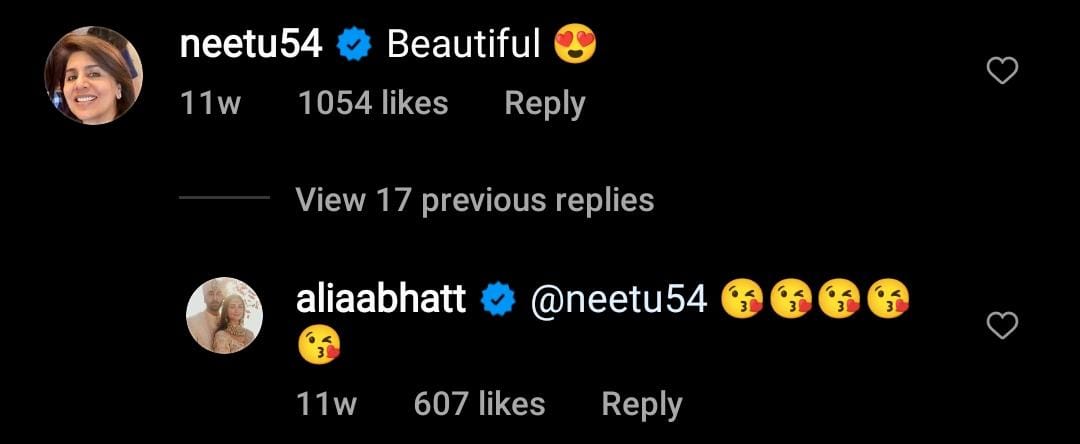Click the first kiss emoji after @neetu54
This screenshot has width=1080, height=444.
point(742,299)
